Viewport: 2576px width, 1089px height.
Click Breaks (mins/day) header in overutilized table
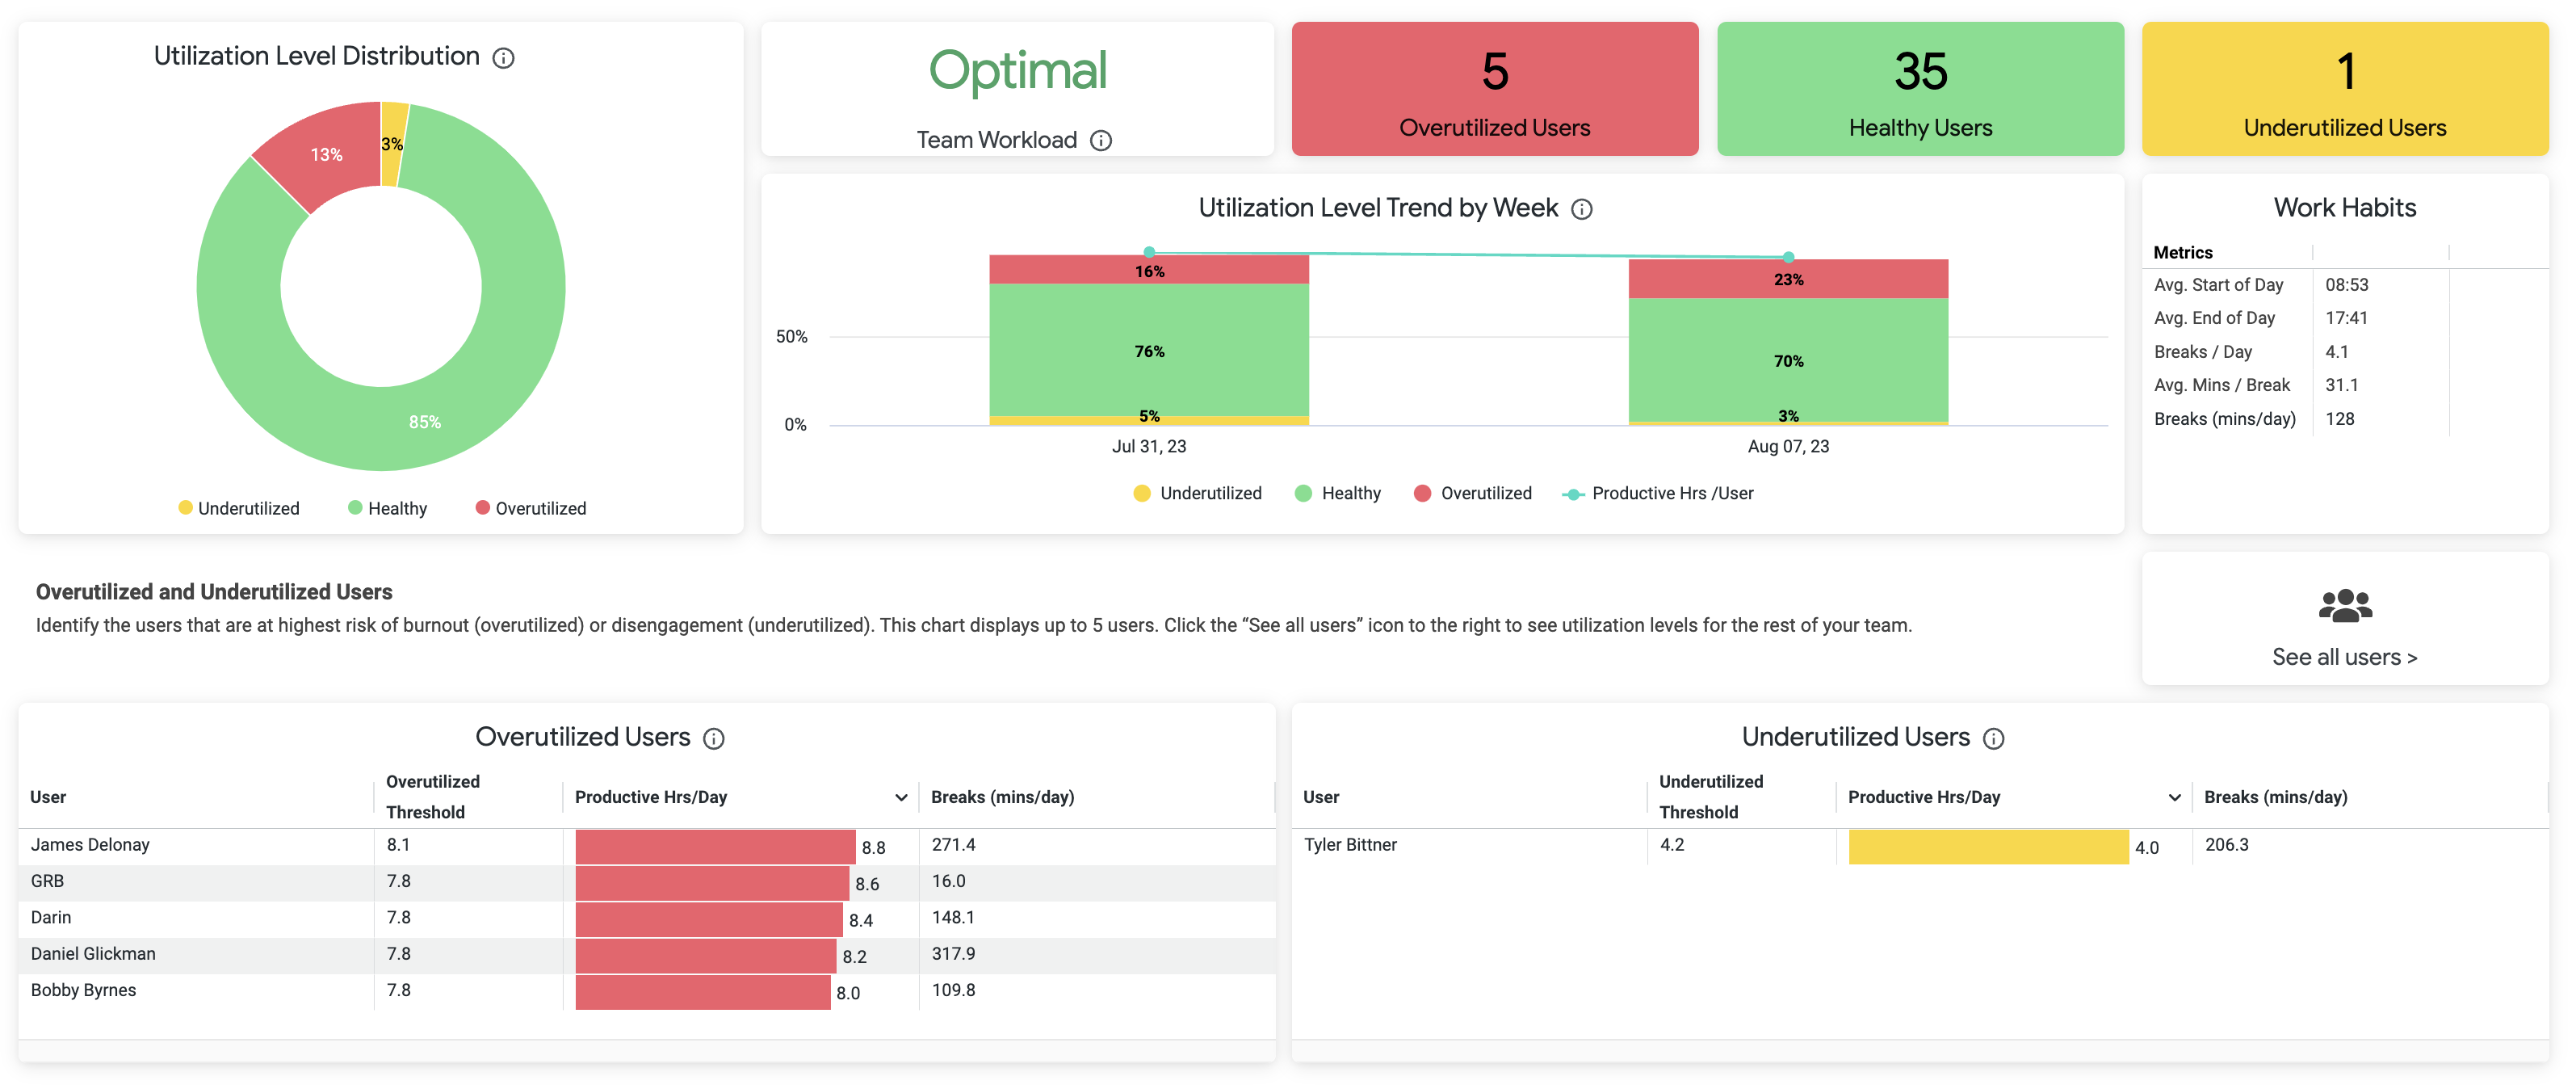tap(1002, 797)
